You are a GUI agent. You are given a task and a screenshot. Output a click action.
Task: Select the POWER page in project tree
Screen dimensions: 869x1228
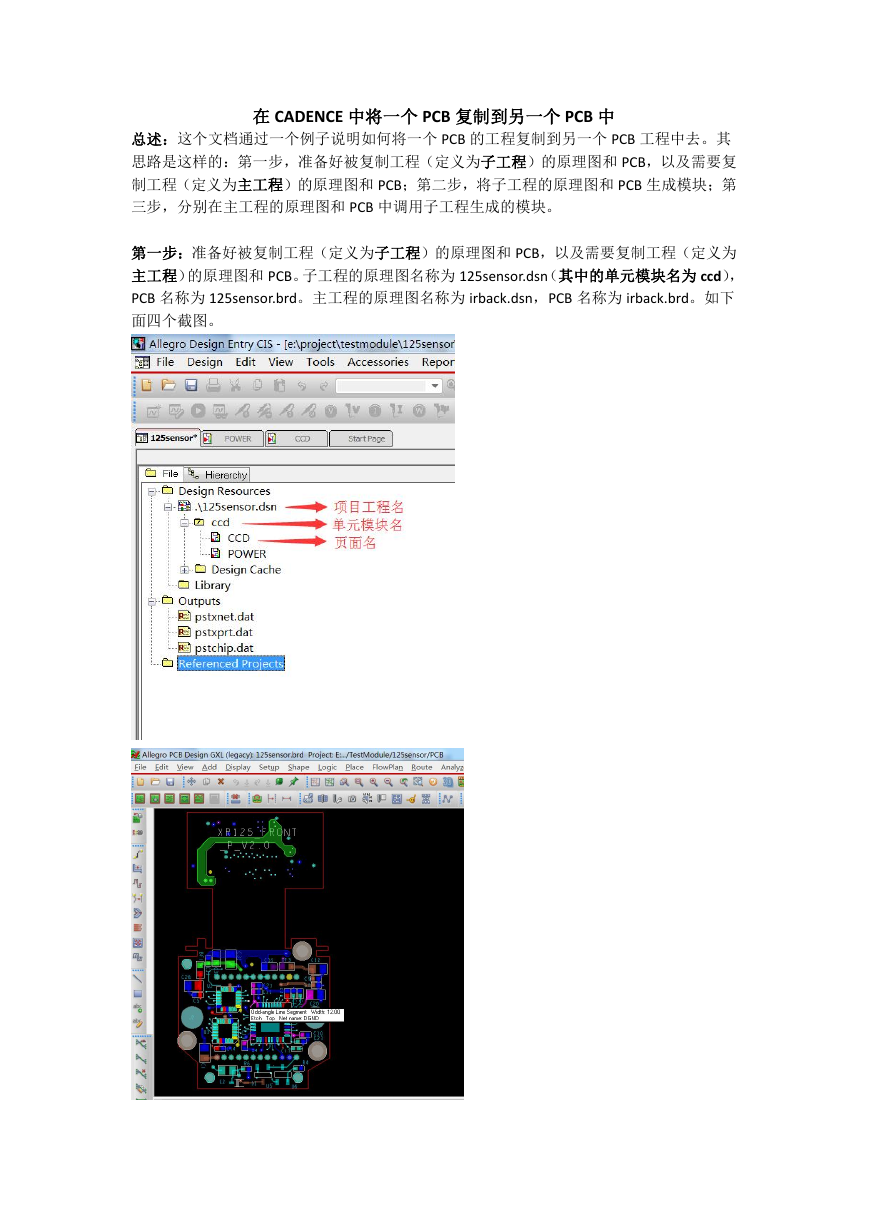pos(247,554)
